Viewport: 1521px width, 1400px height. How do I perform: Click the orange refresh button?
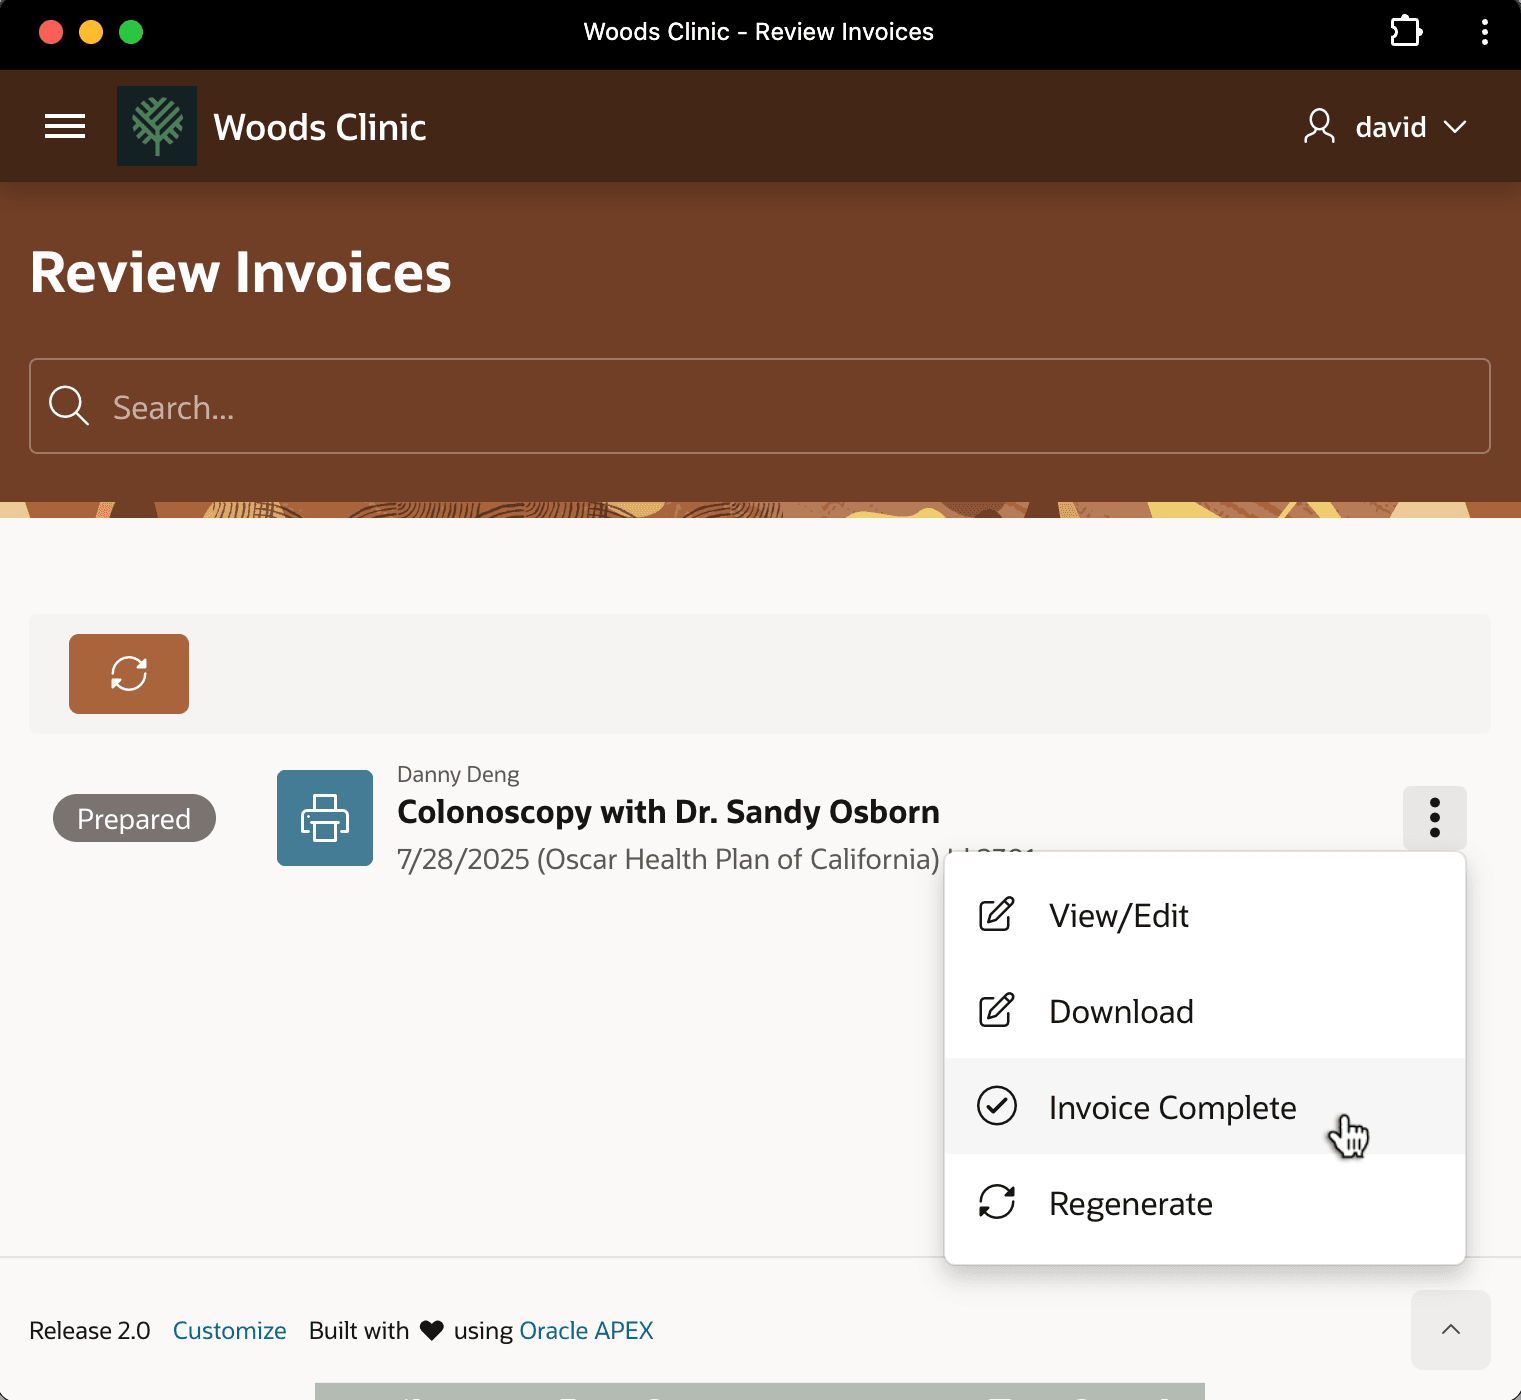pyautogui.click(x=129, y=674)
